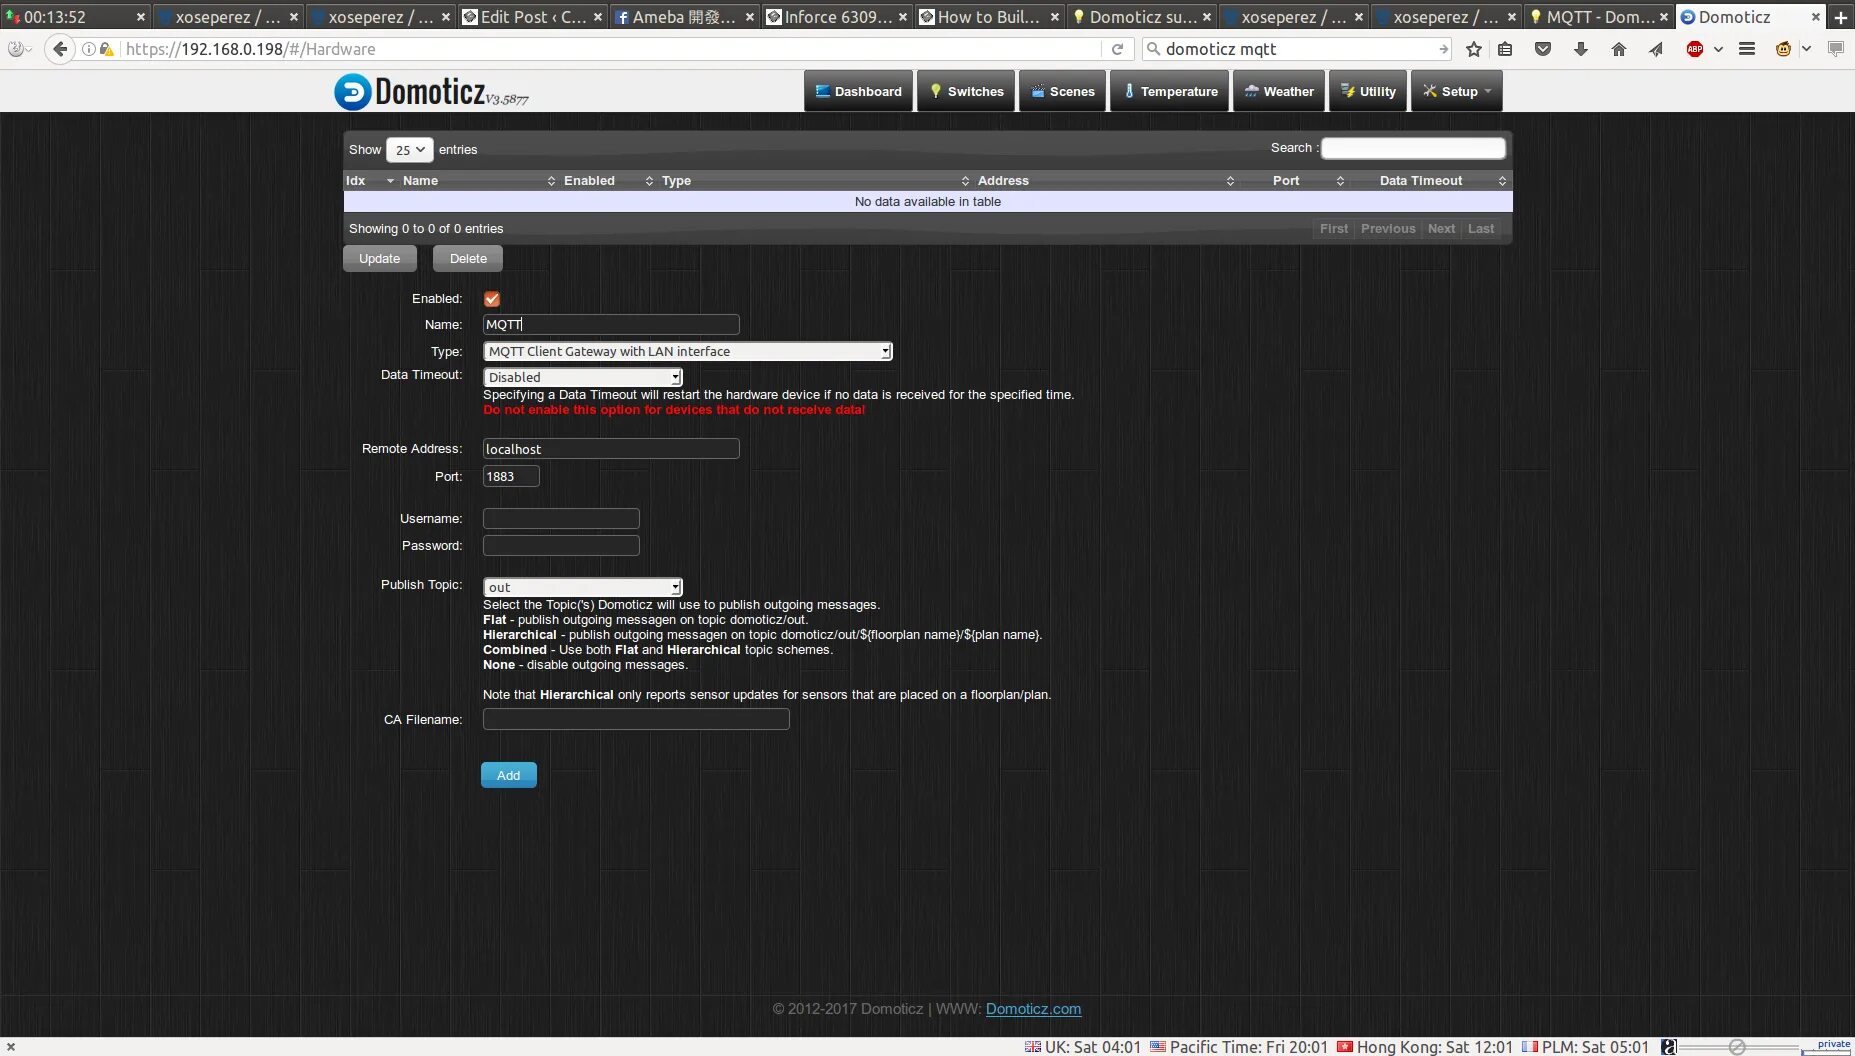The image size is (1855, 1056).
Task: Go to the Next table page
Action: pyautogui.click(x=1441, y=229)
